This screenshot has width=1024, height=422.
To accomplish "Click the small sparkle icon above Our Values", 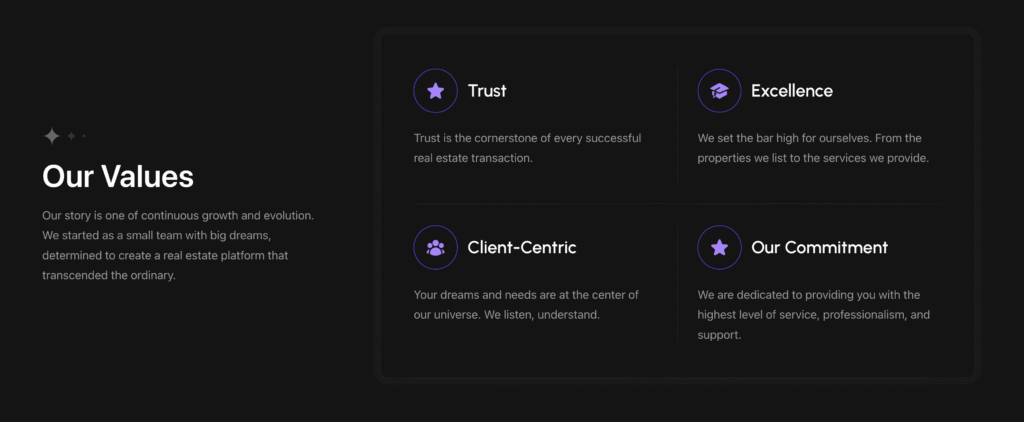I will (x=72, y=136).
